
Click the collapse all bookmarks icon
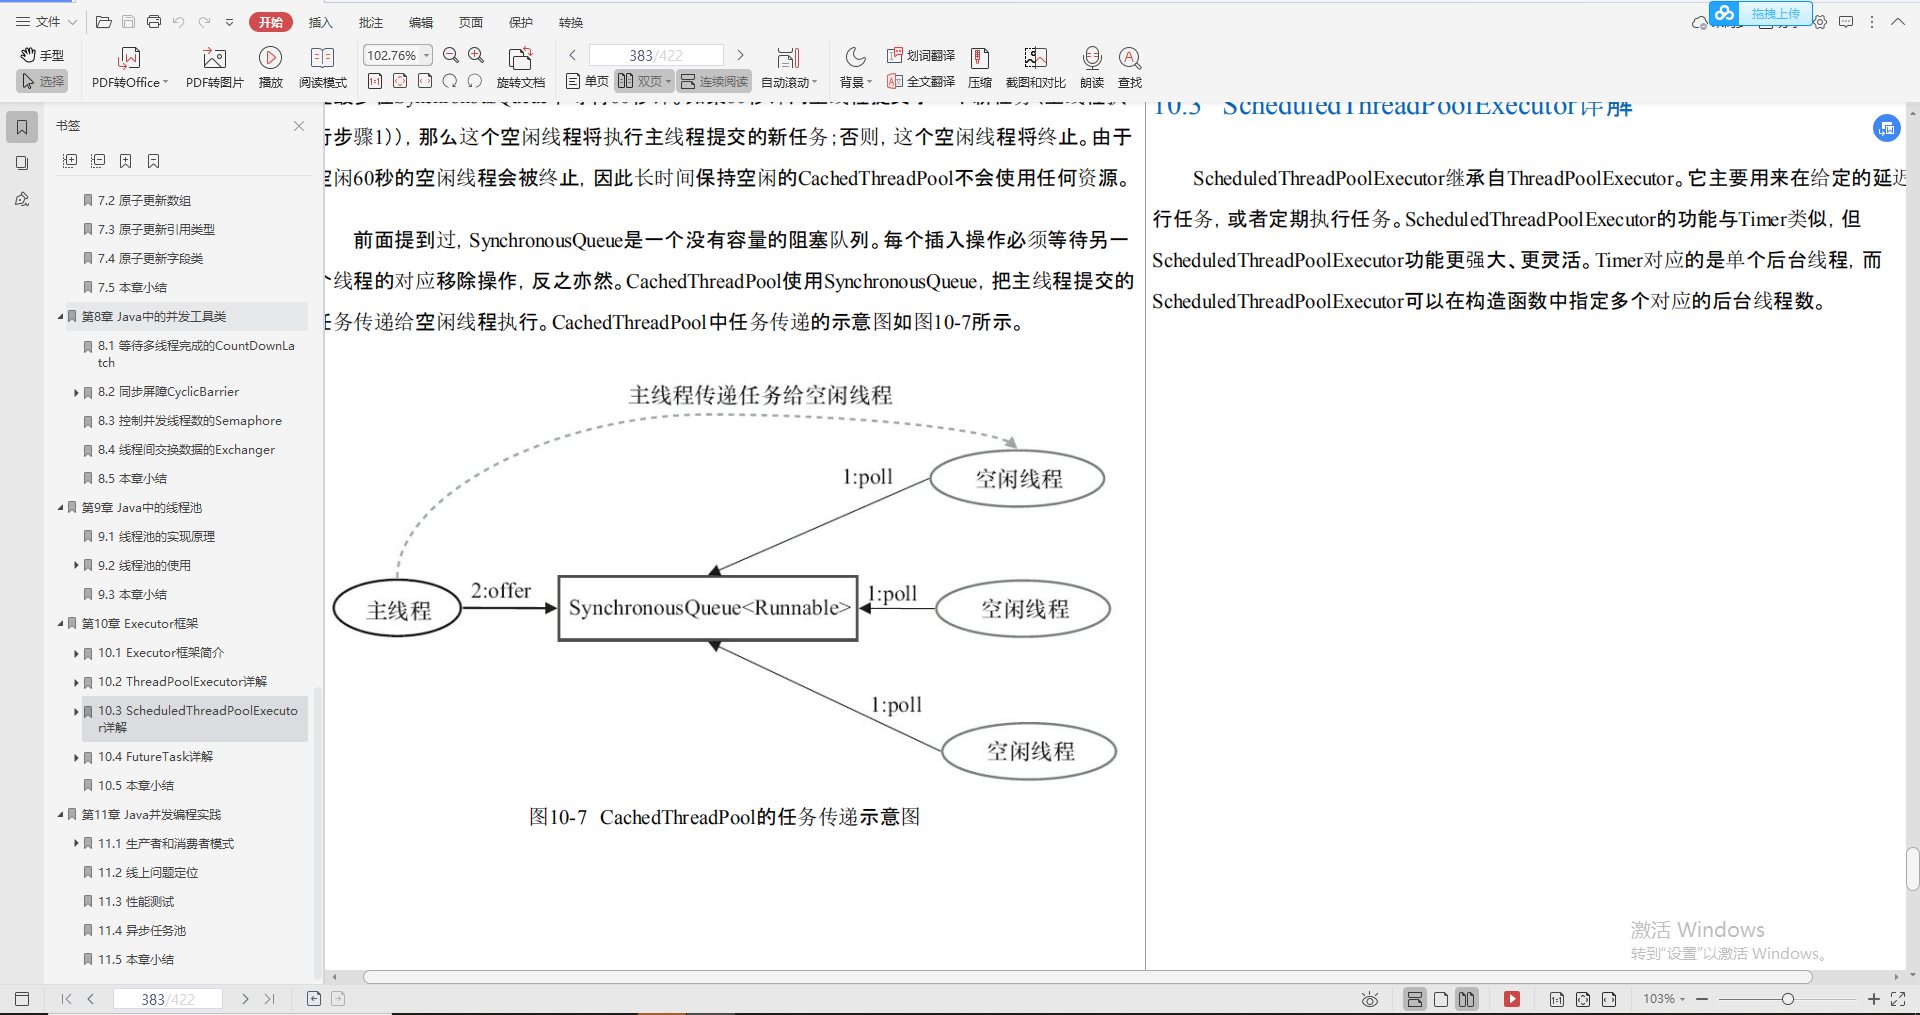pos(98,161)
